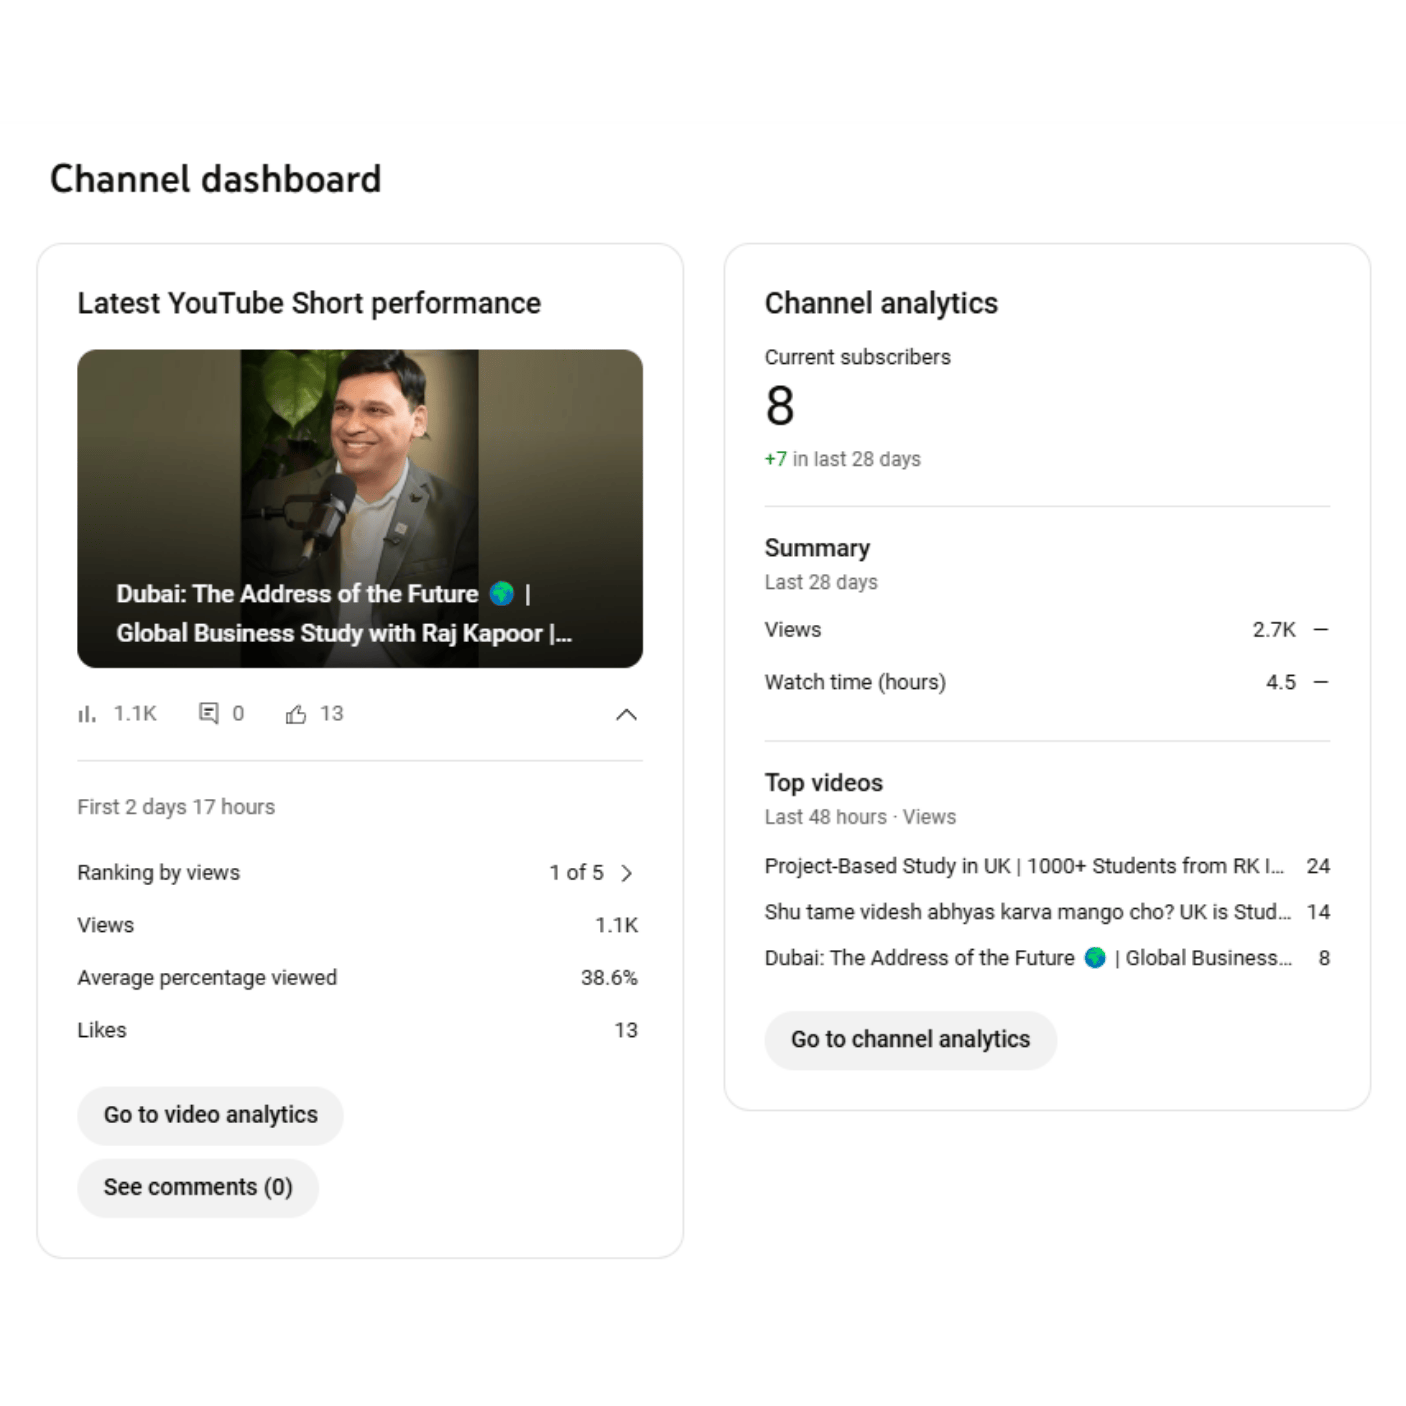Viewport: 1406px width, 1406px height.
Task: Click See comments (0) button
Action: click(198, 1187)
